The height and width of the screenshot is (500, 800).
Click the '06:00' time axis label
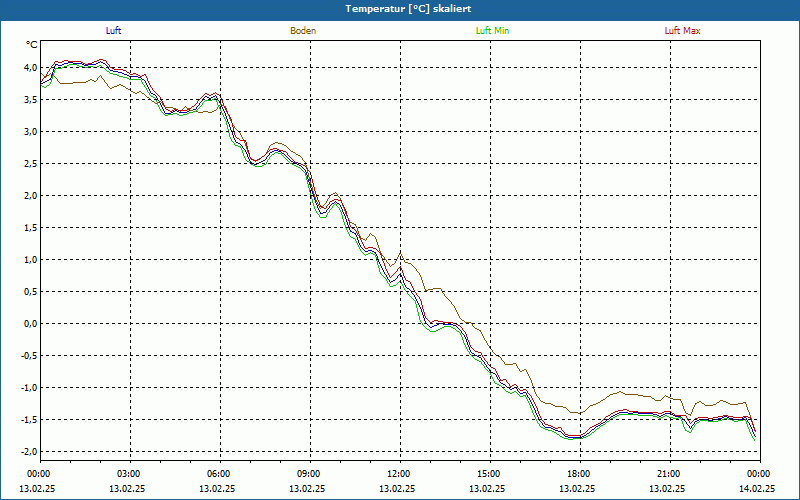tap(220, 474)
